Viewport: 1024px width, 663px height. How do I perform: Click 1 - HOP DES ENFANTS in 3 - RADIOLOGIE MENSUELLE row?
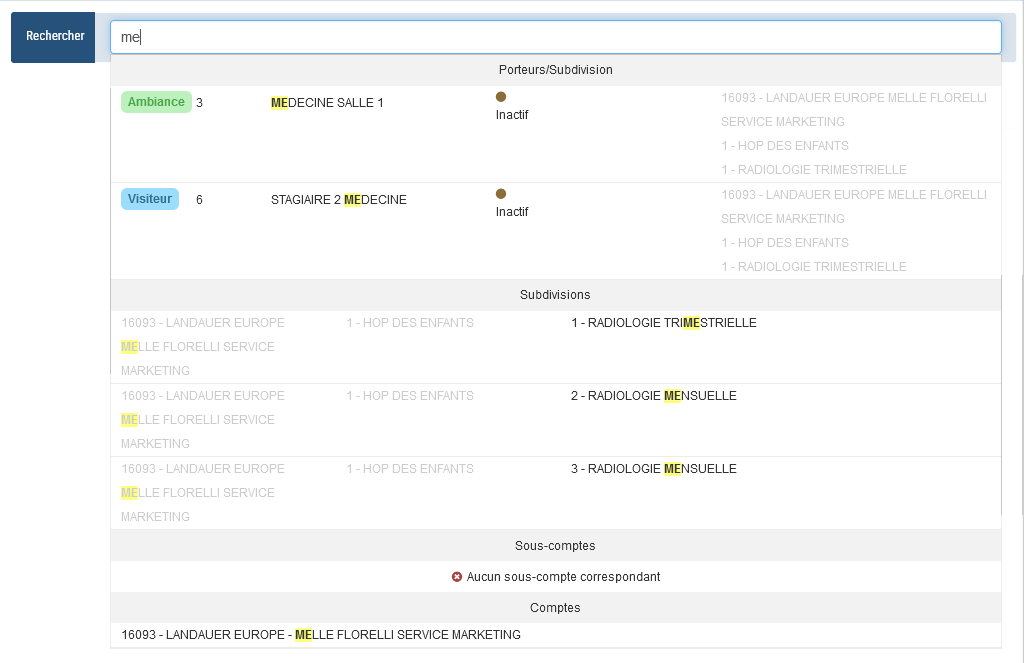tap(410, 469)
